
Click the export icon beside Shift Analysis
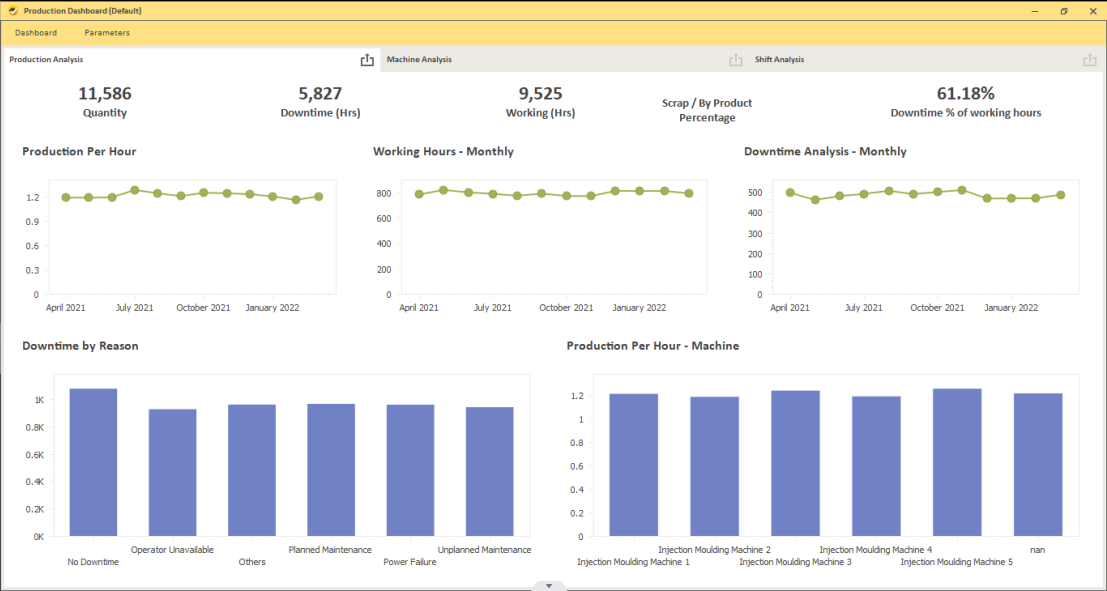(1090, 59)
